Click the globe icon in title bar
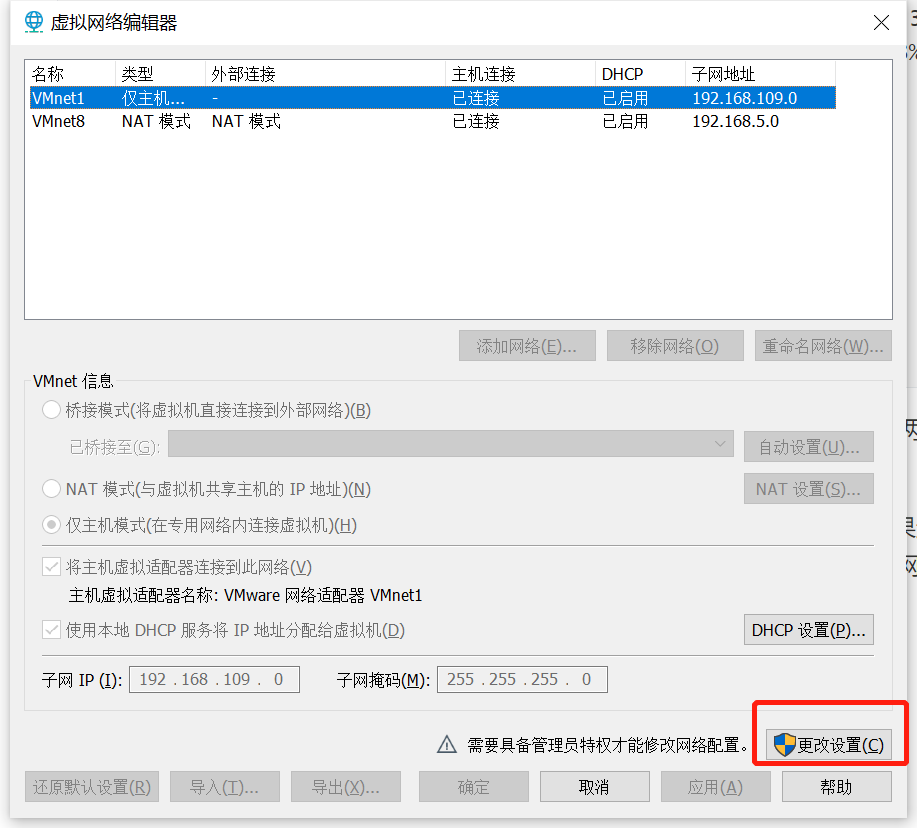Image resolution: width=917 pixels, height=828 pixels. (34, 21)
